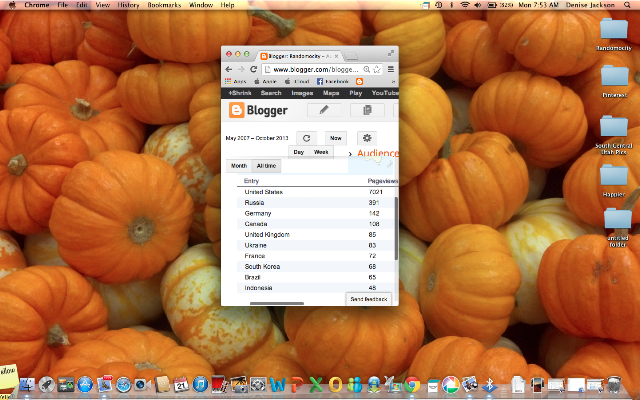The height and width of the screenshot is (400, 640).
Task: Switch stats range to Day
Action: click(298, 152)
